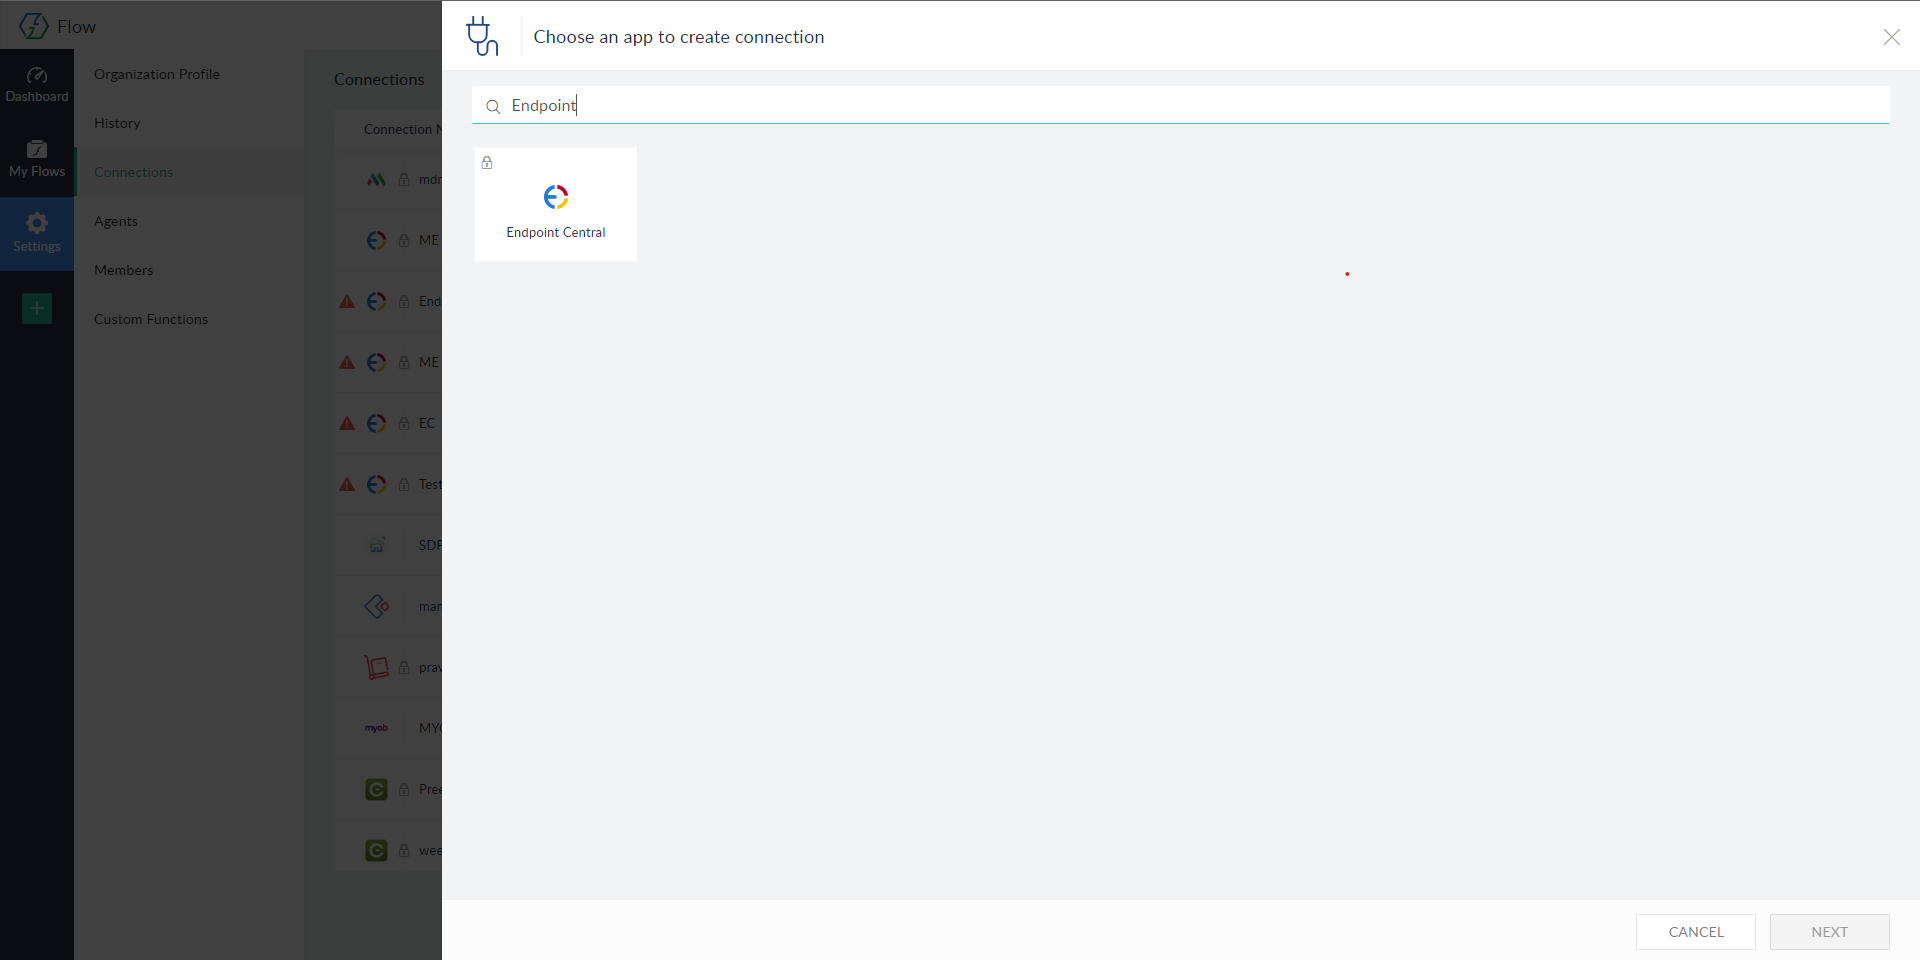Select Members in the settings menu
The width and height of the screenshot is (1920, 960).
(x=124, y=270)
